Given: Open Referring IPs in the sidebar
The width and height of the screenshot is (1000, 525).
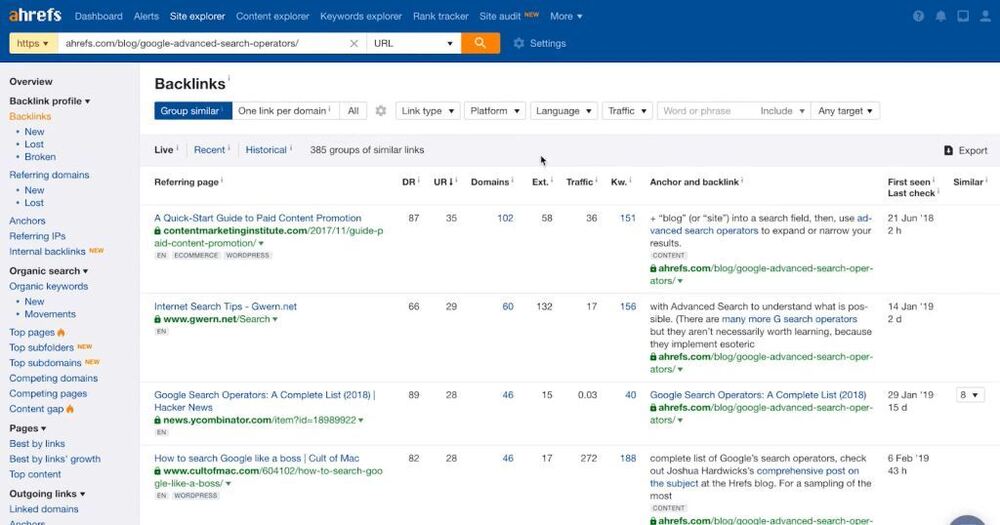Looking at the screenshot, I should point(37,236).
